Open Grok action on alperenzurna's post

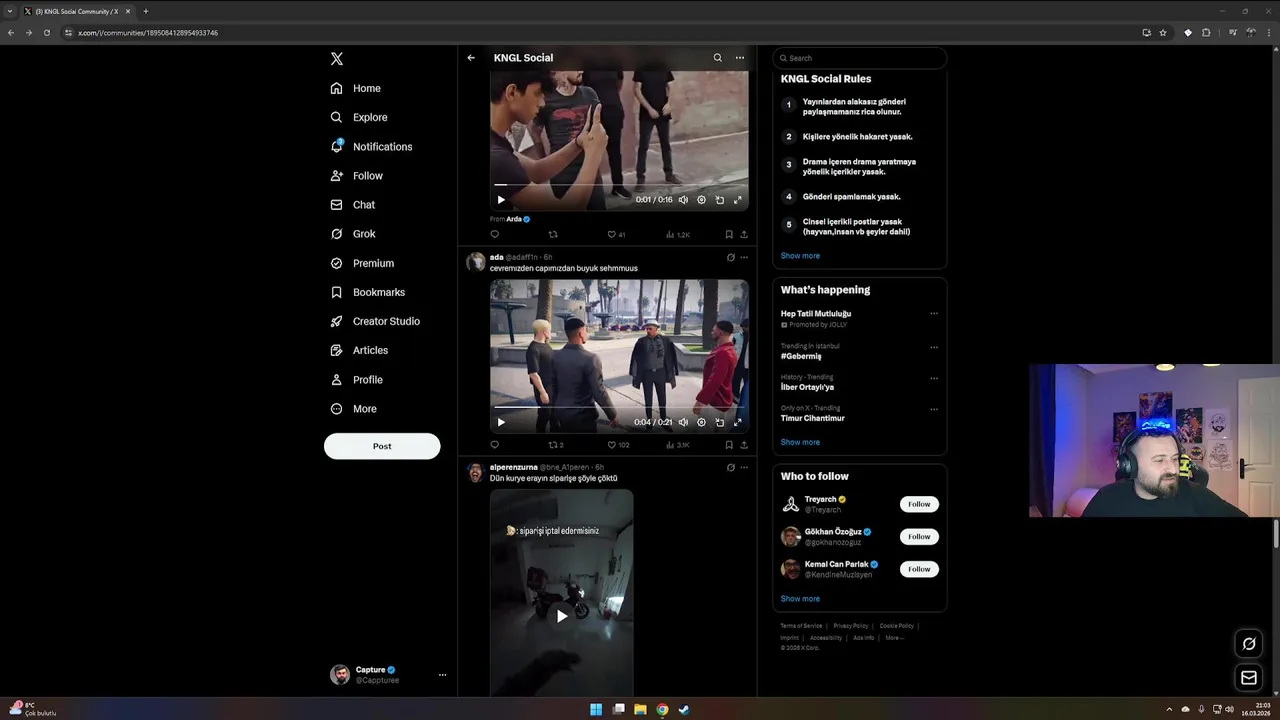coord(730,467)
